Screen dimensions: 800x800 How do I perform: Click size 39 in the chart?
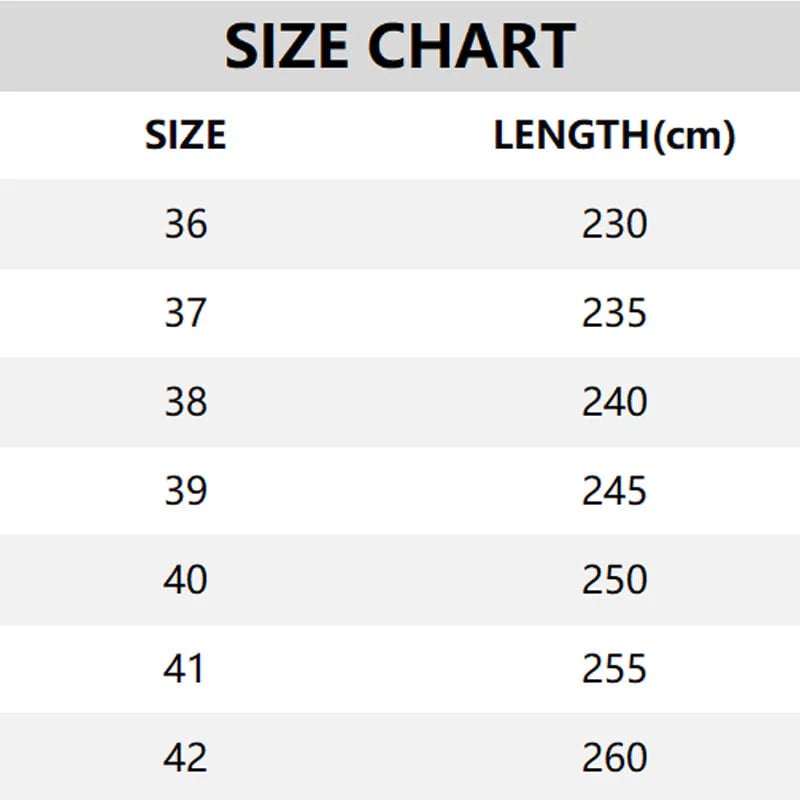tap(186, 491)
